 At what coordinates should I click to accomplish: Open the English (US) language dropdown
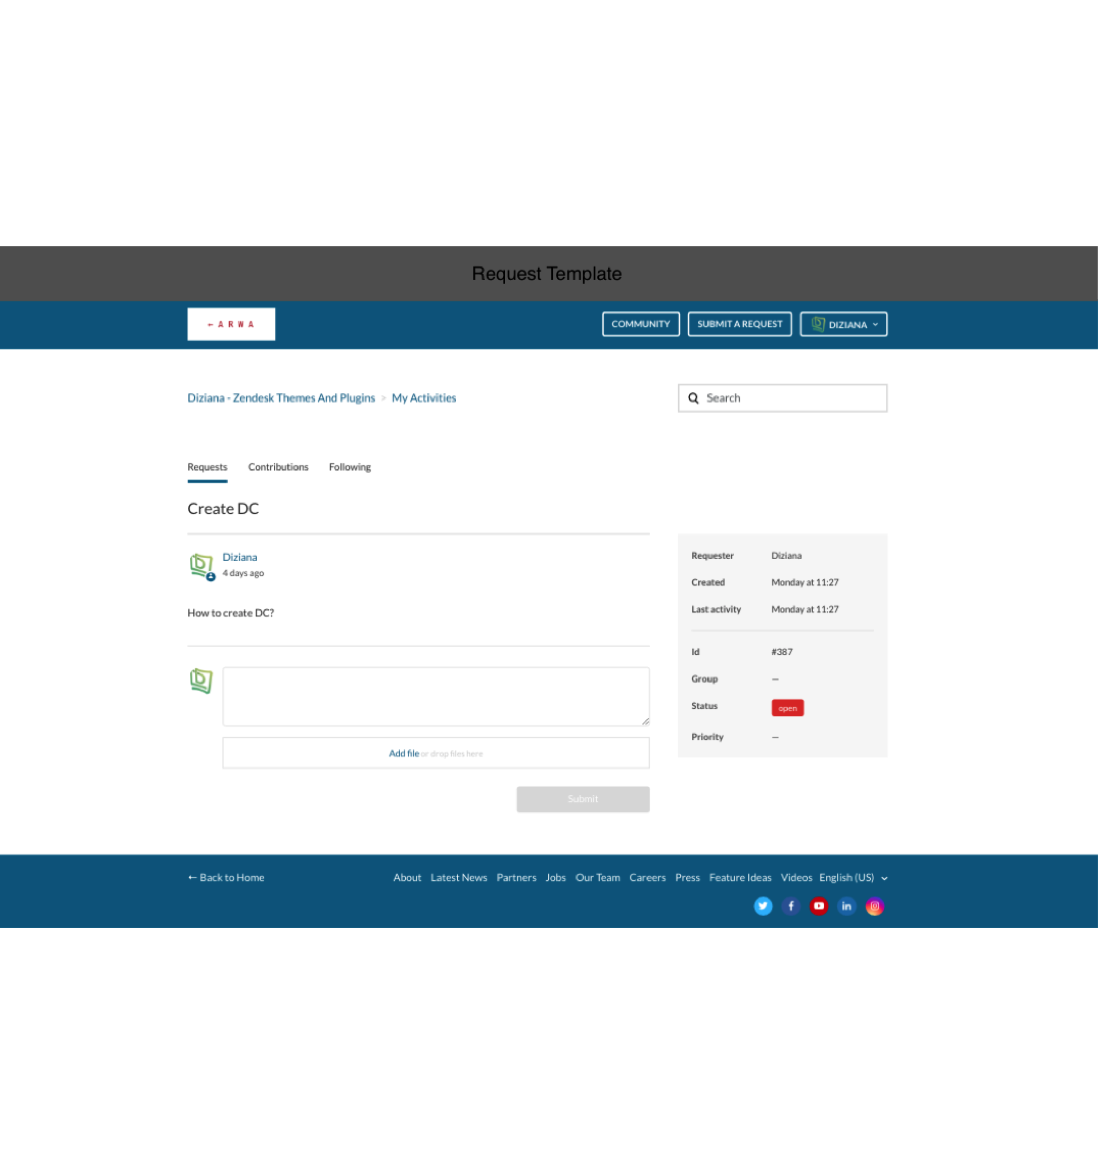point(853,878)
